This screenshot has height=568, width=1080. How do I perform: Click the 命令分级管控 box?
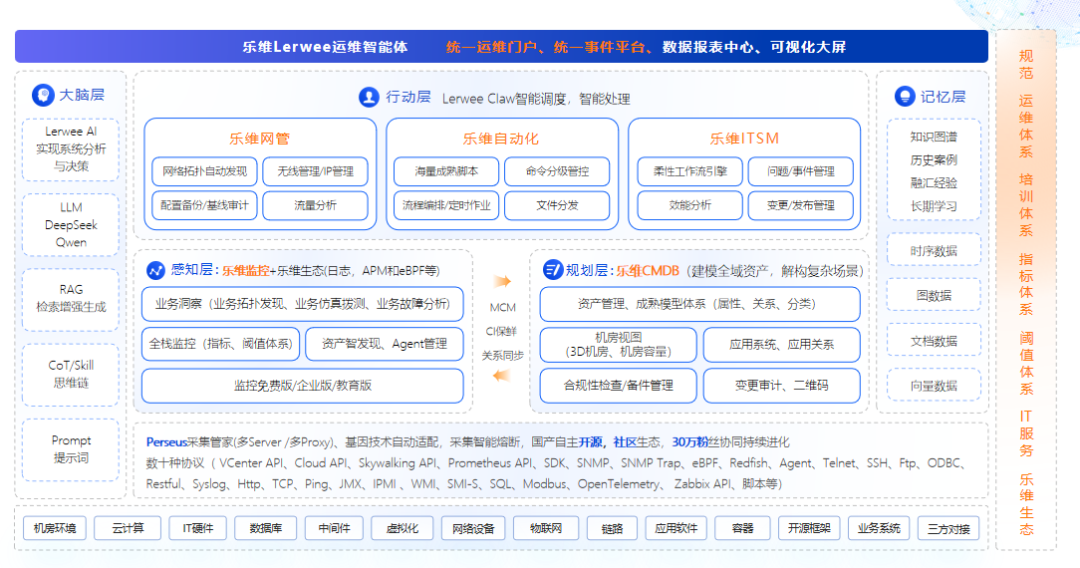(x=557, y=171)
